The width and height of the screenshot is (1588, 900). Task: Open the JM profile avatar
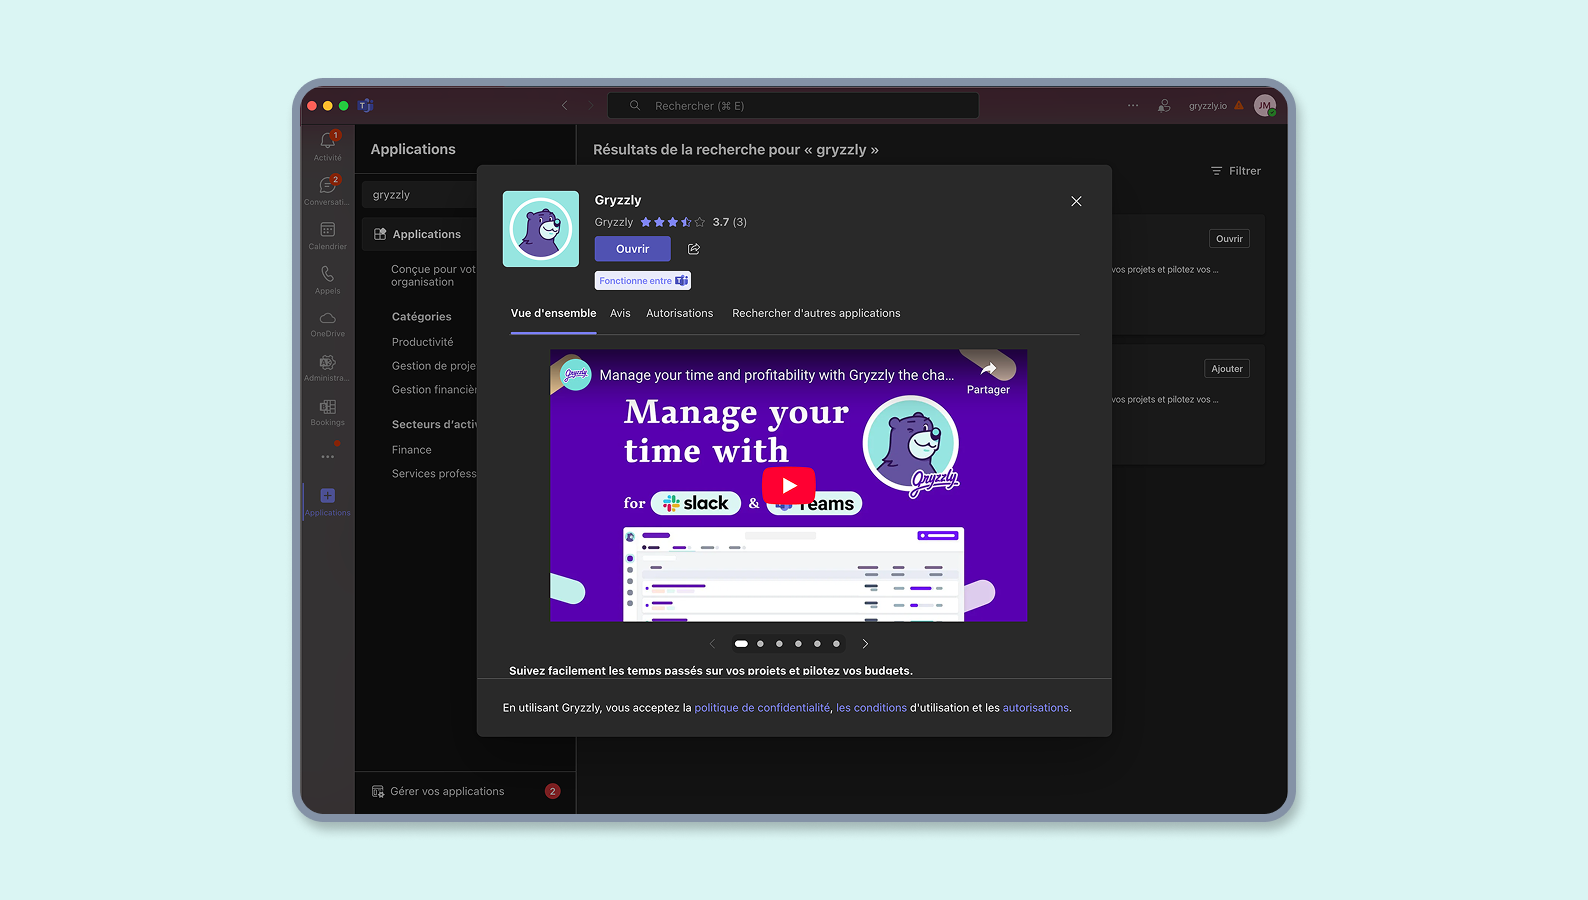1265,105
